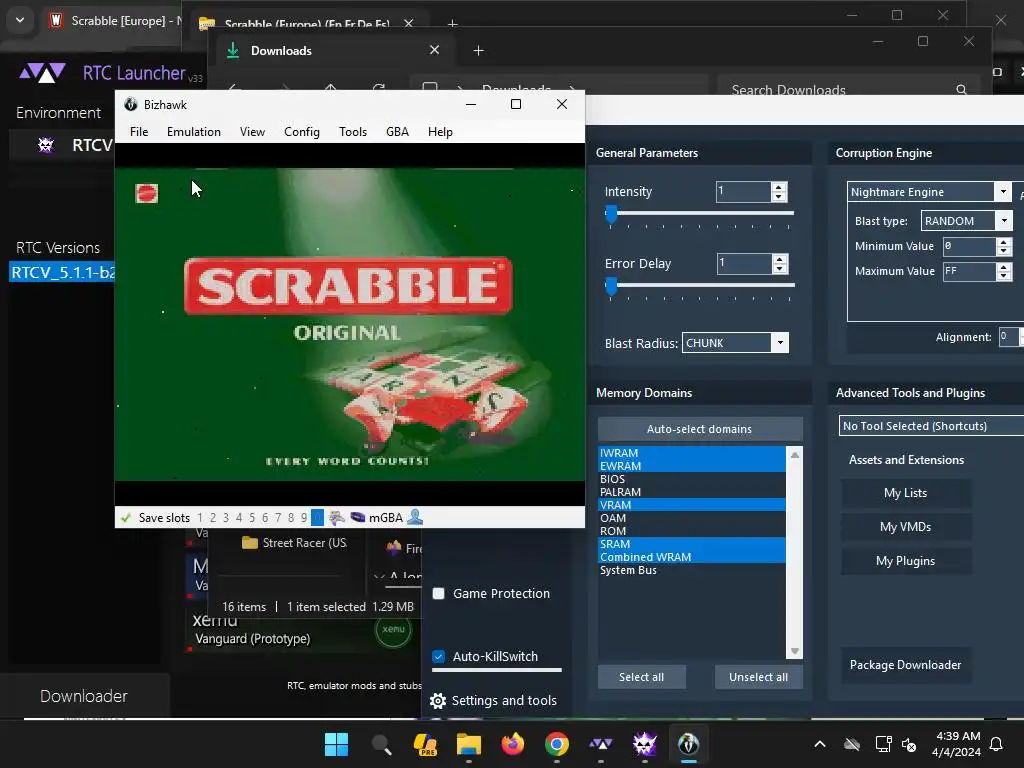The height and width of the screenshot is (768, 1024).
Task: Open Bizhawk Config menu
Action: click(302, 132)
